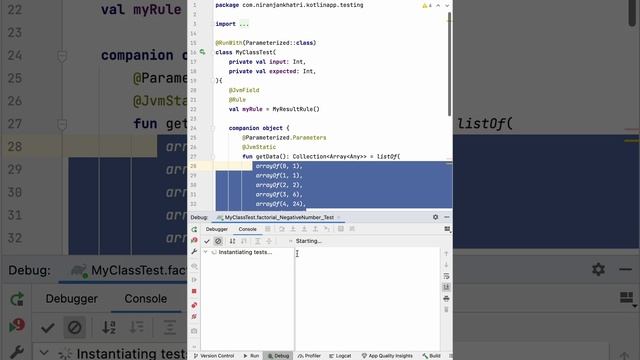Screen dimensions: 640x360
Task: Collapse the Instantiating tests tree node
Action: pos(206,252)
